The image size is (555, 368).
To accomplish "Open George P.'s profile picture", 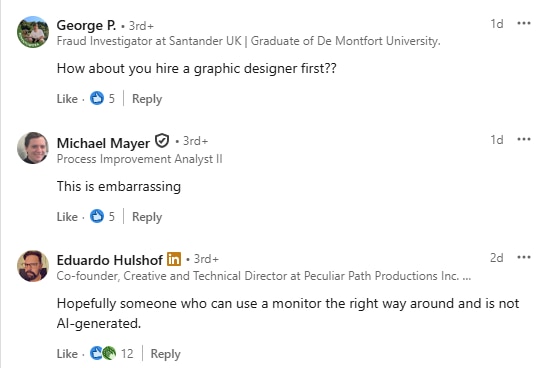I will click(x=33, y=32).
